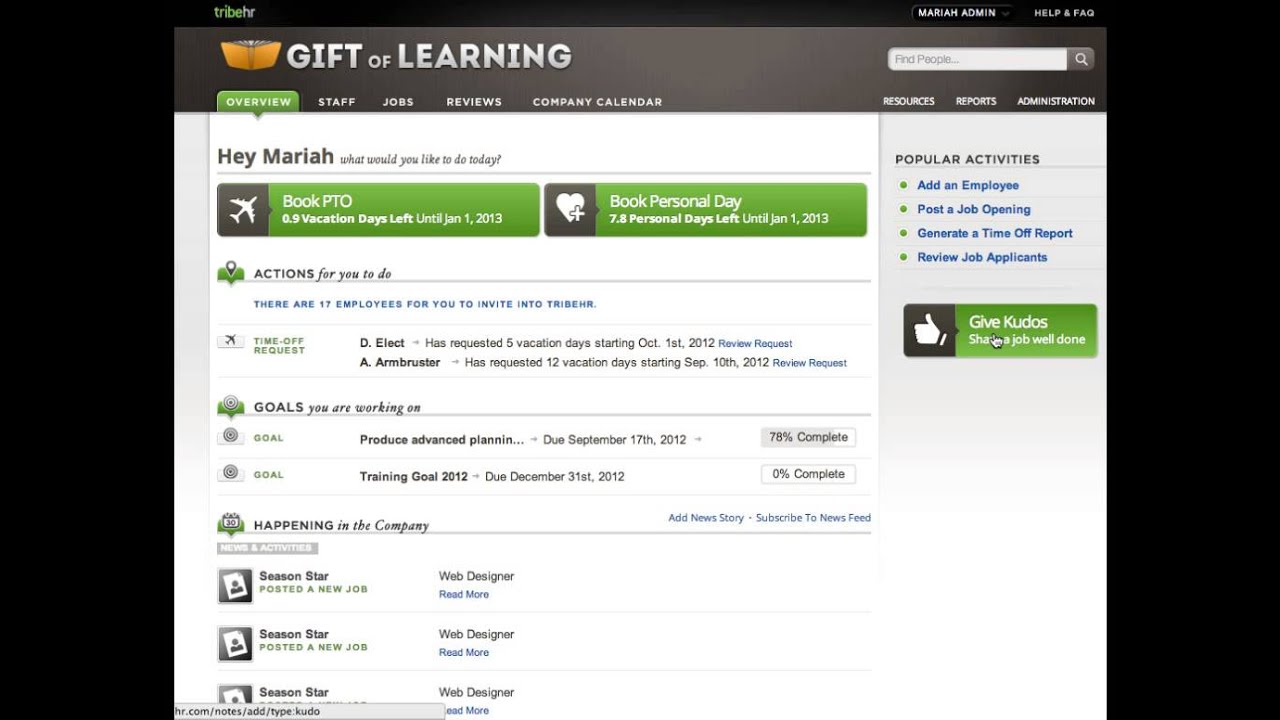Open the Produce advanced planning goal

tap(442, 439)
